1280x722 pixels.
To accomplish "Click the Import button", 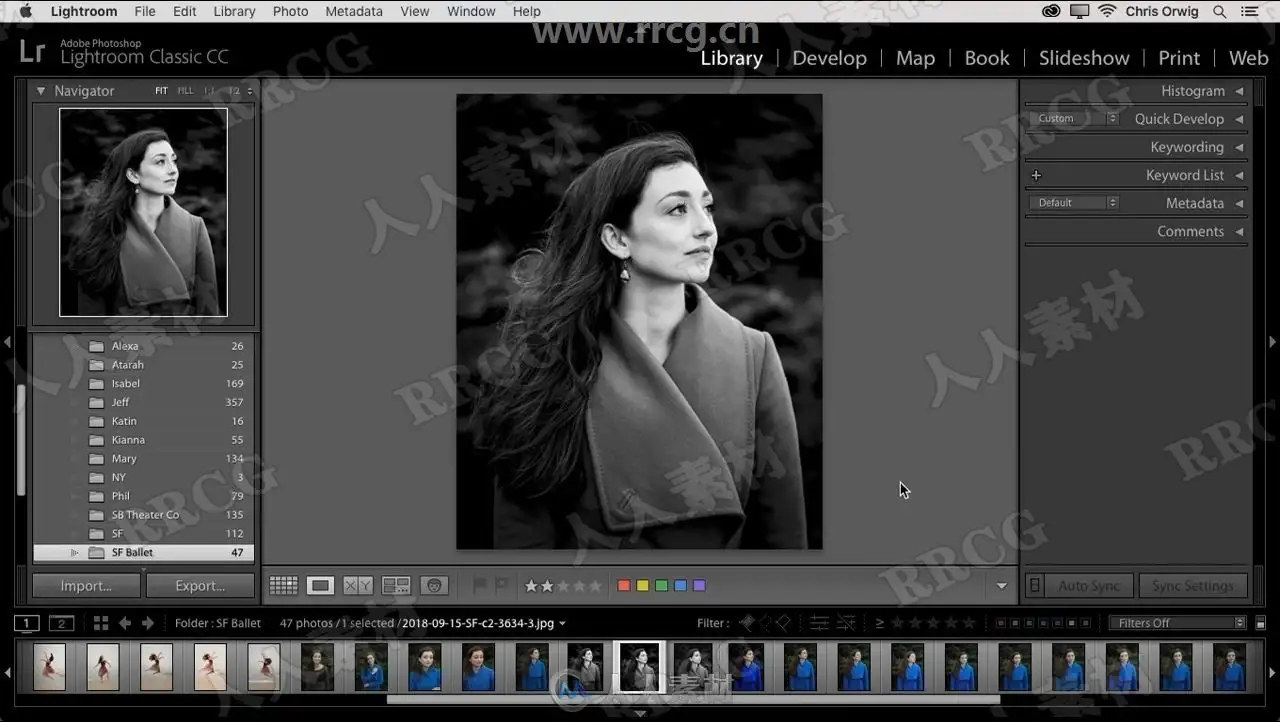I will click(x=86, y=586).
